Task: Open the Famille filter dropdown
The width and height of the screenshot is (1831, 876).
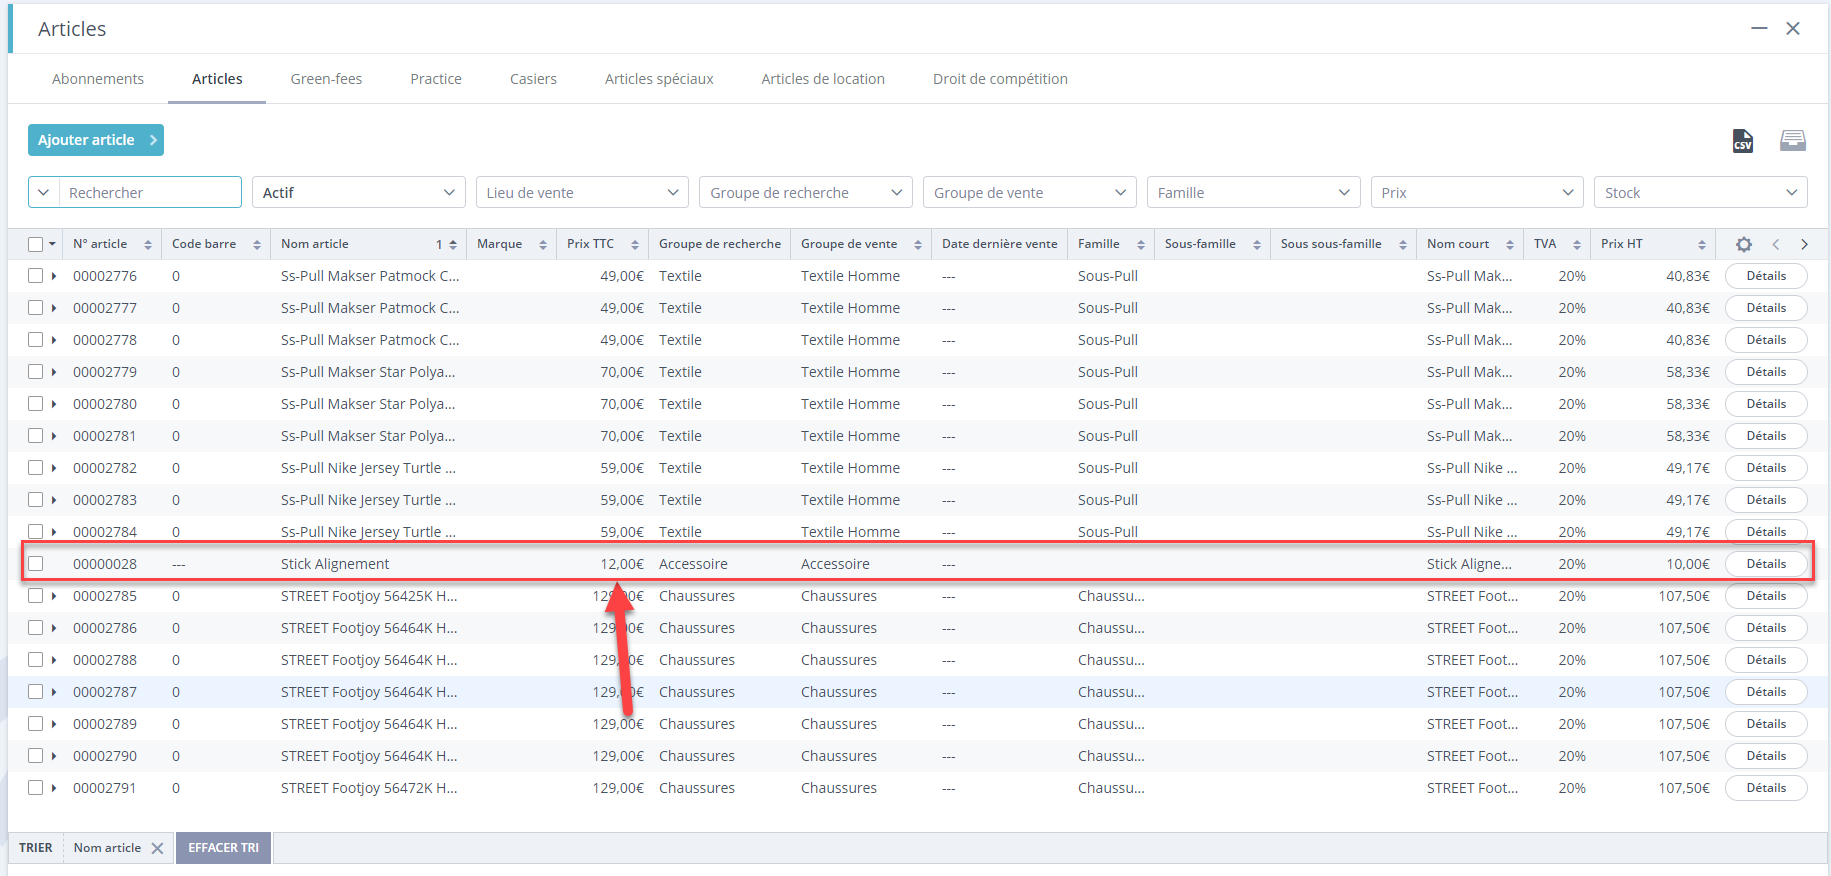Action: coord(1254,192)
